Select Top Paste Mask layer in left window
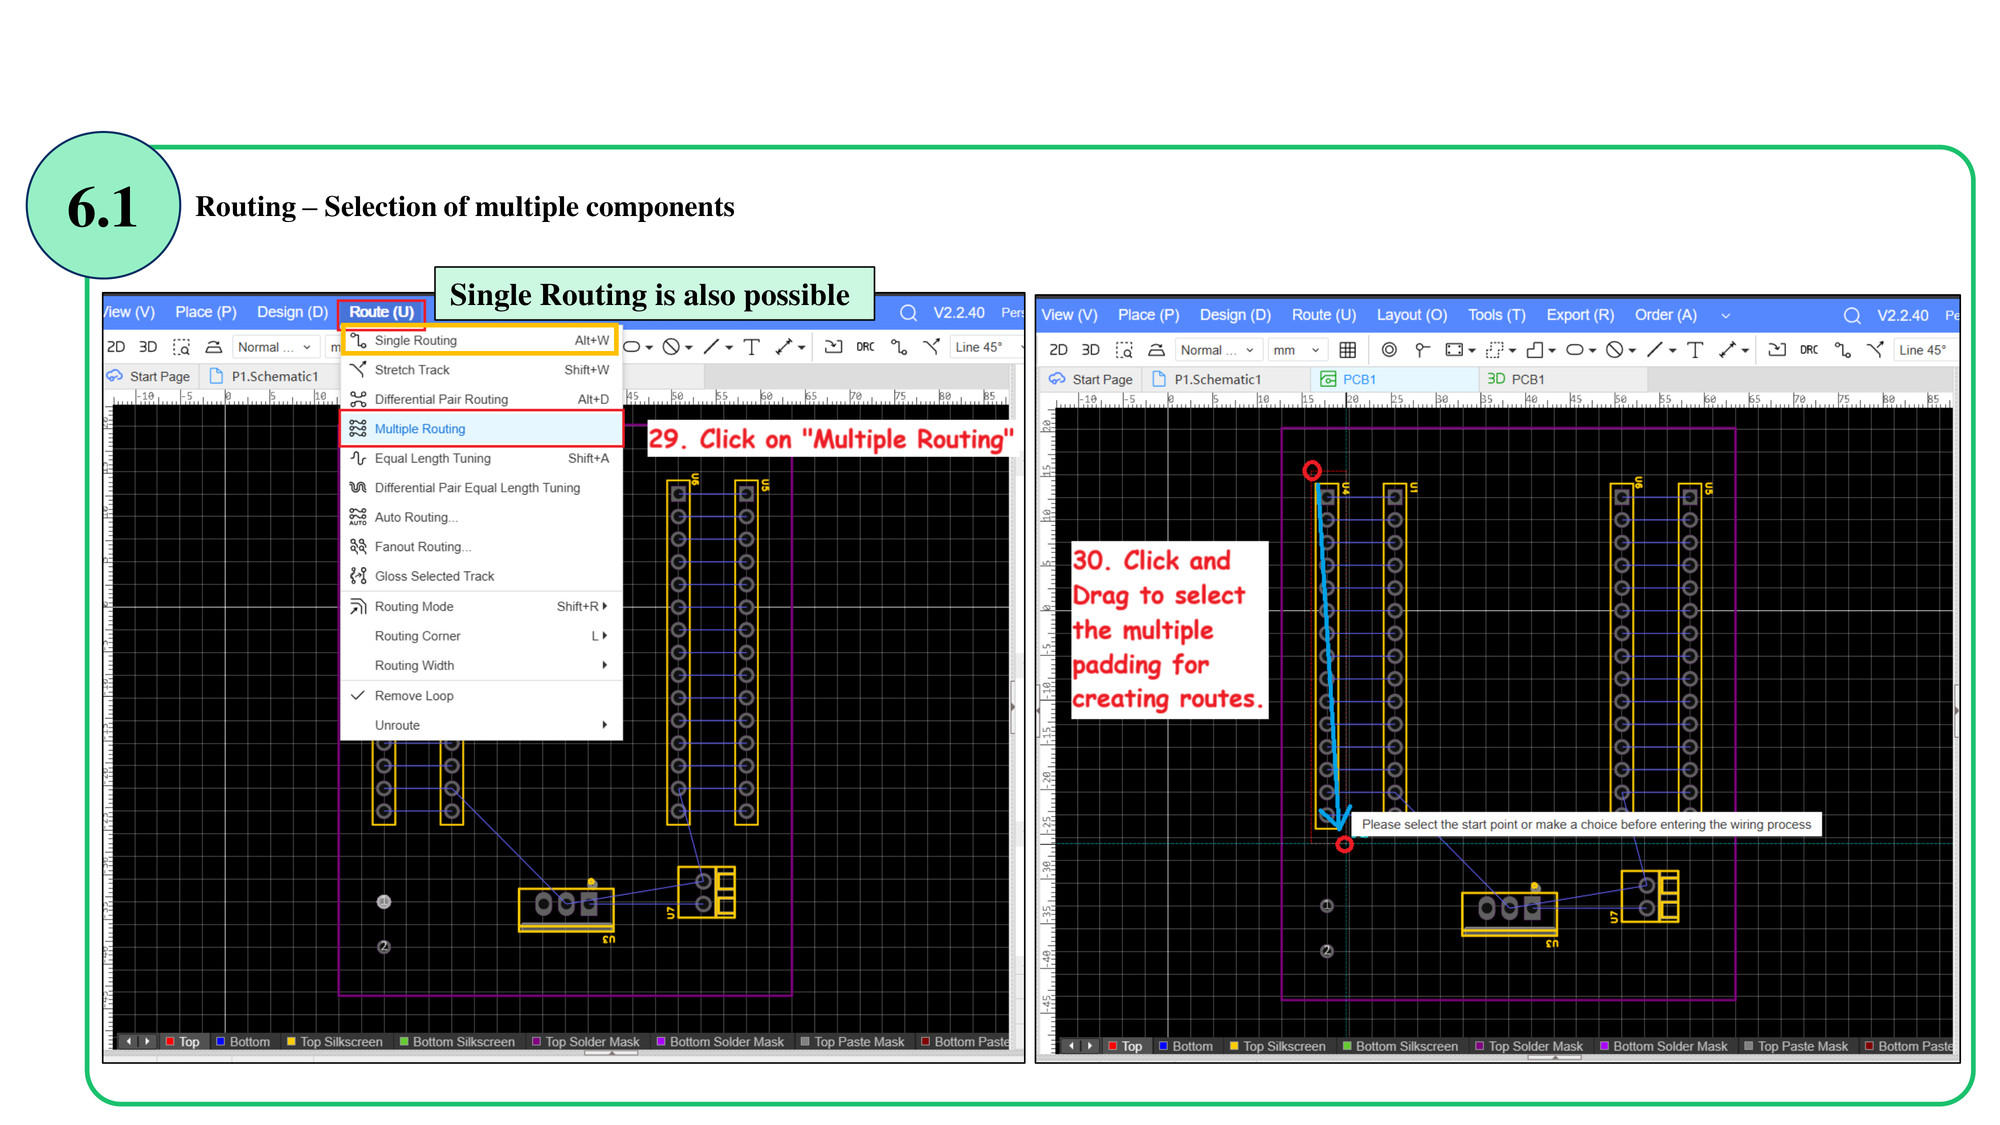The height and width of the screenshot is (1125, 2000). [852, 1042]
